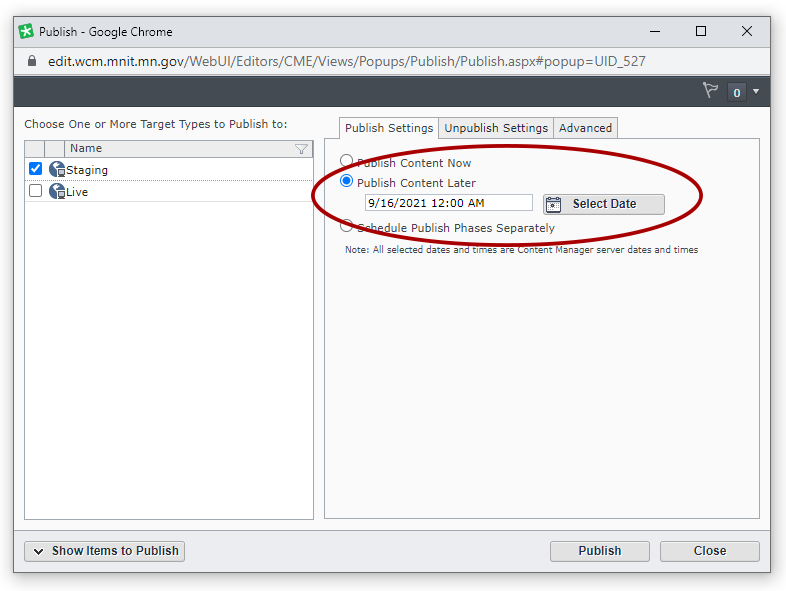The width and height of the screenshot is (786, 591).
Task: Click the Close button at the bottom right
Action: 709,551
